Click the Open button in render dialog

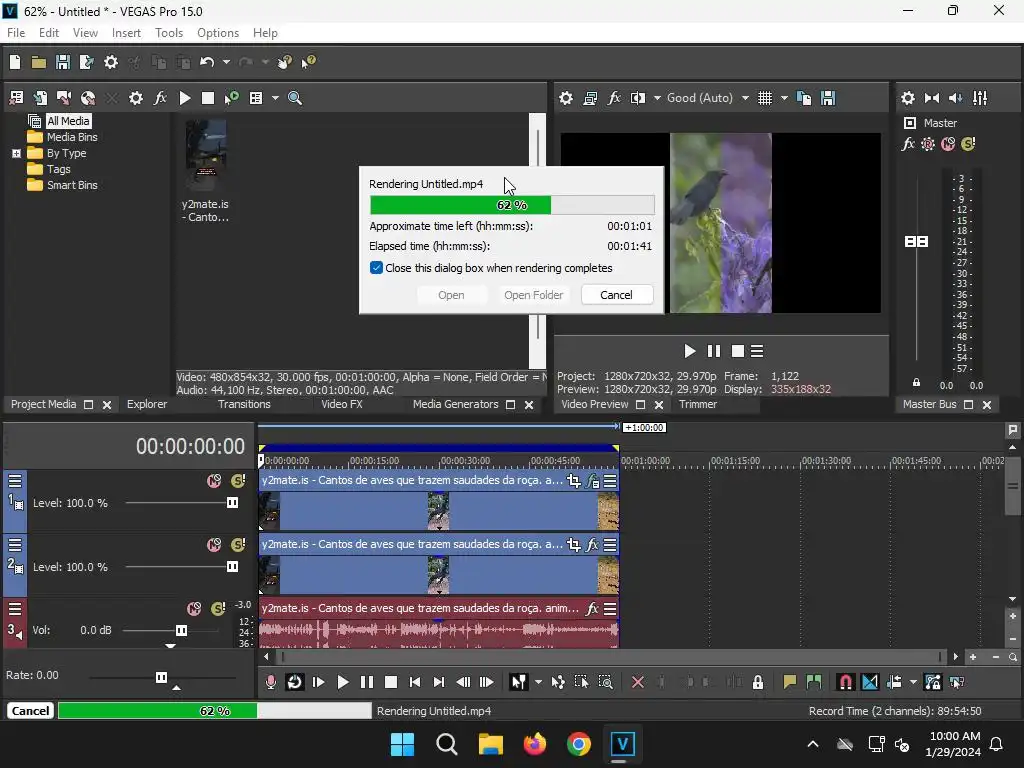pos(451,295)
